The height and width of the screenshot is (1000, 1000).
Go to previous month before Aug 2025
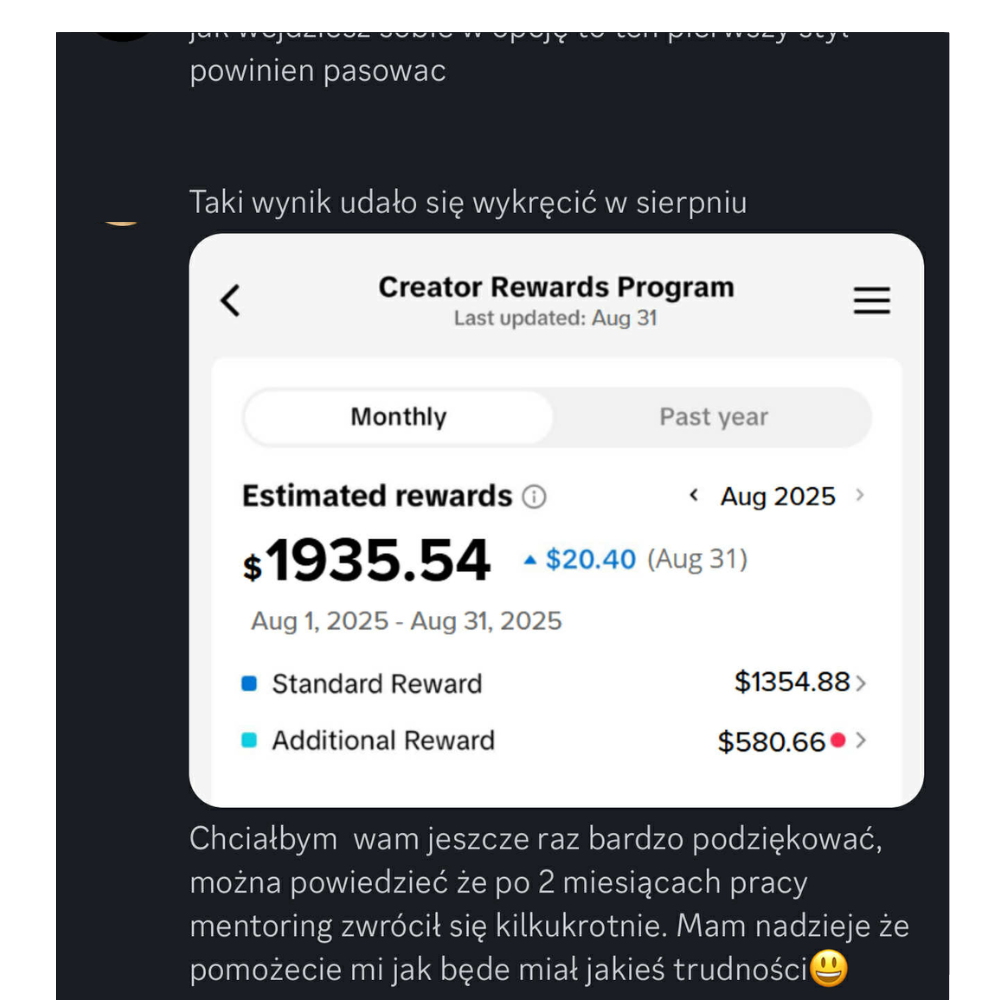694,496
